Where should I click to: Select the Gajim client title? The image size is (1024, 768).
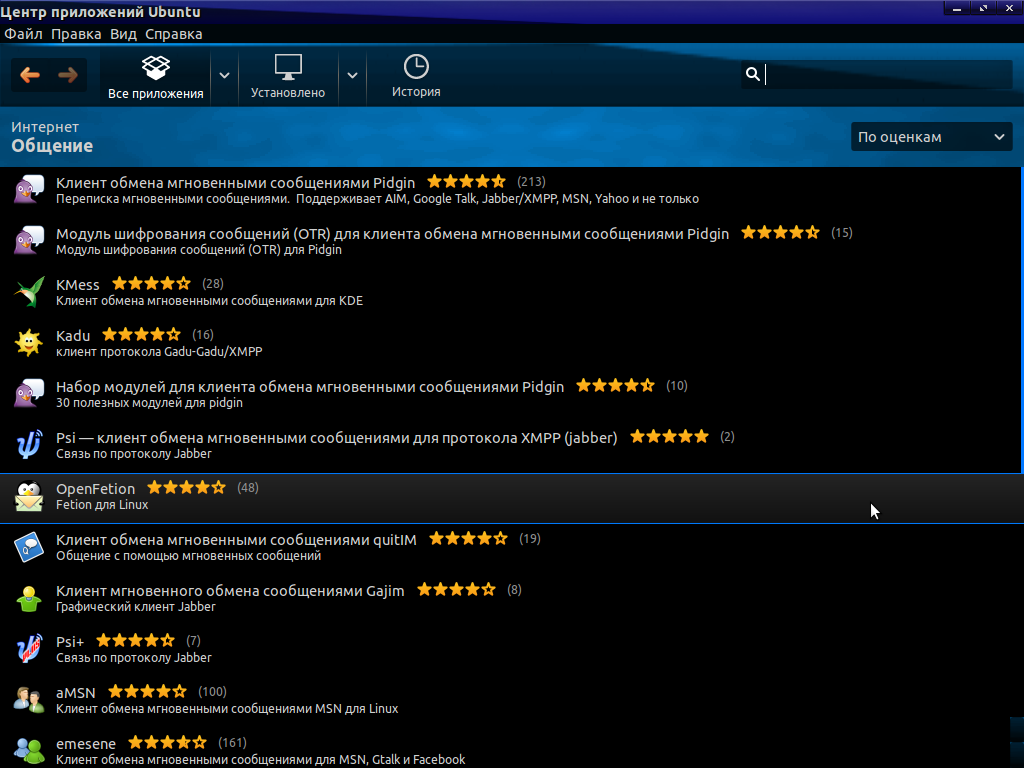(230, 591)
